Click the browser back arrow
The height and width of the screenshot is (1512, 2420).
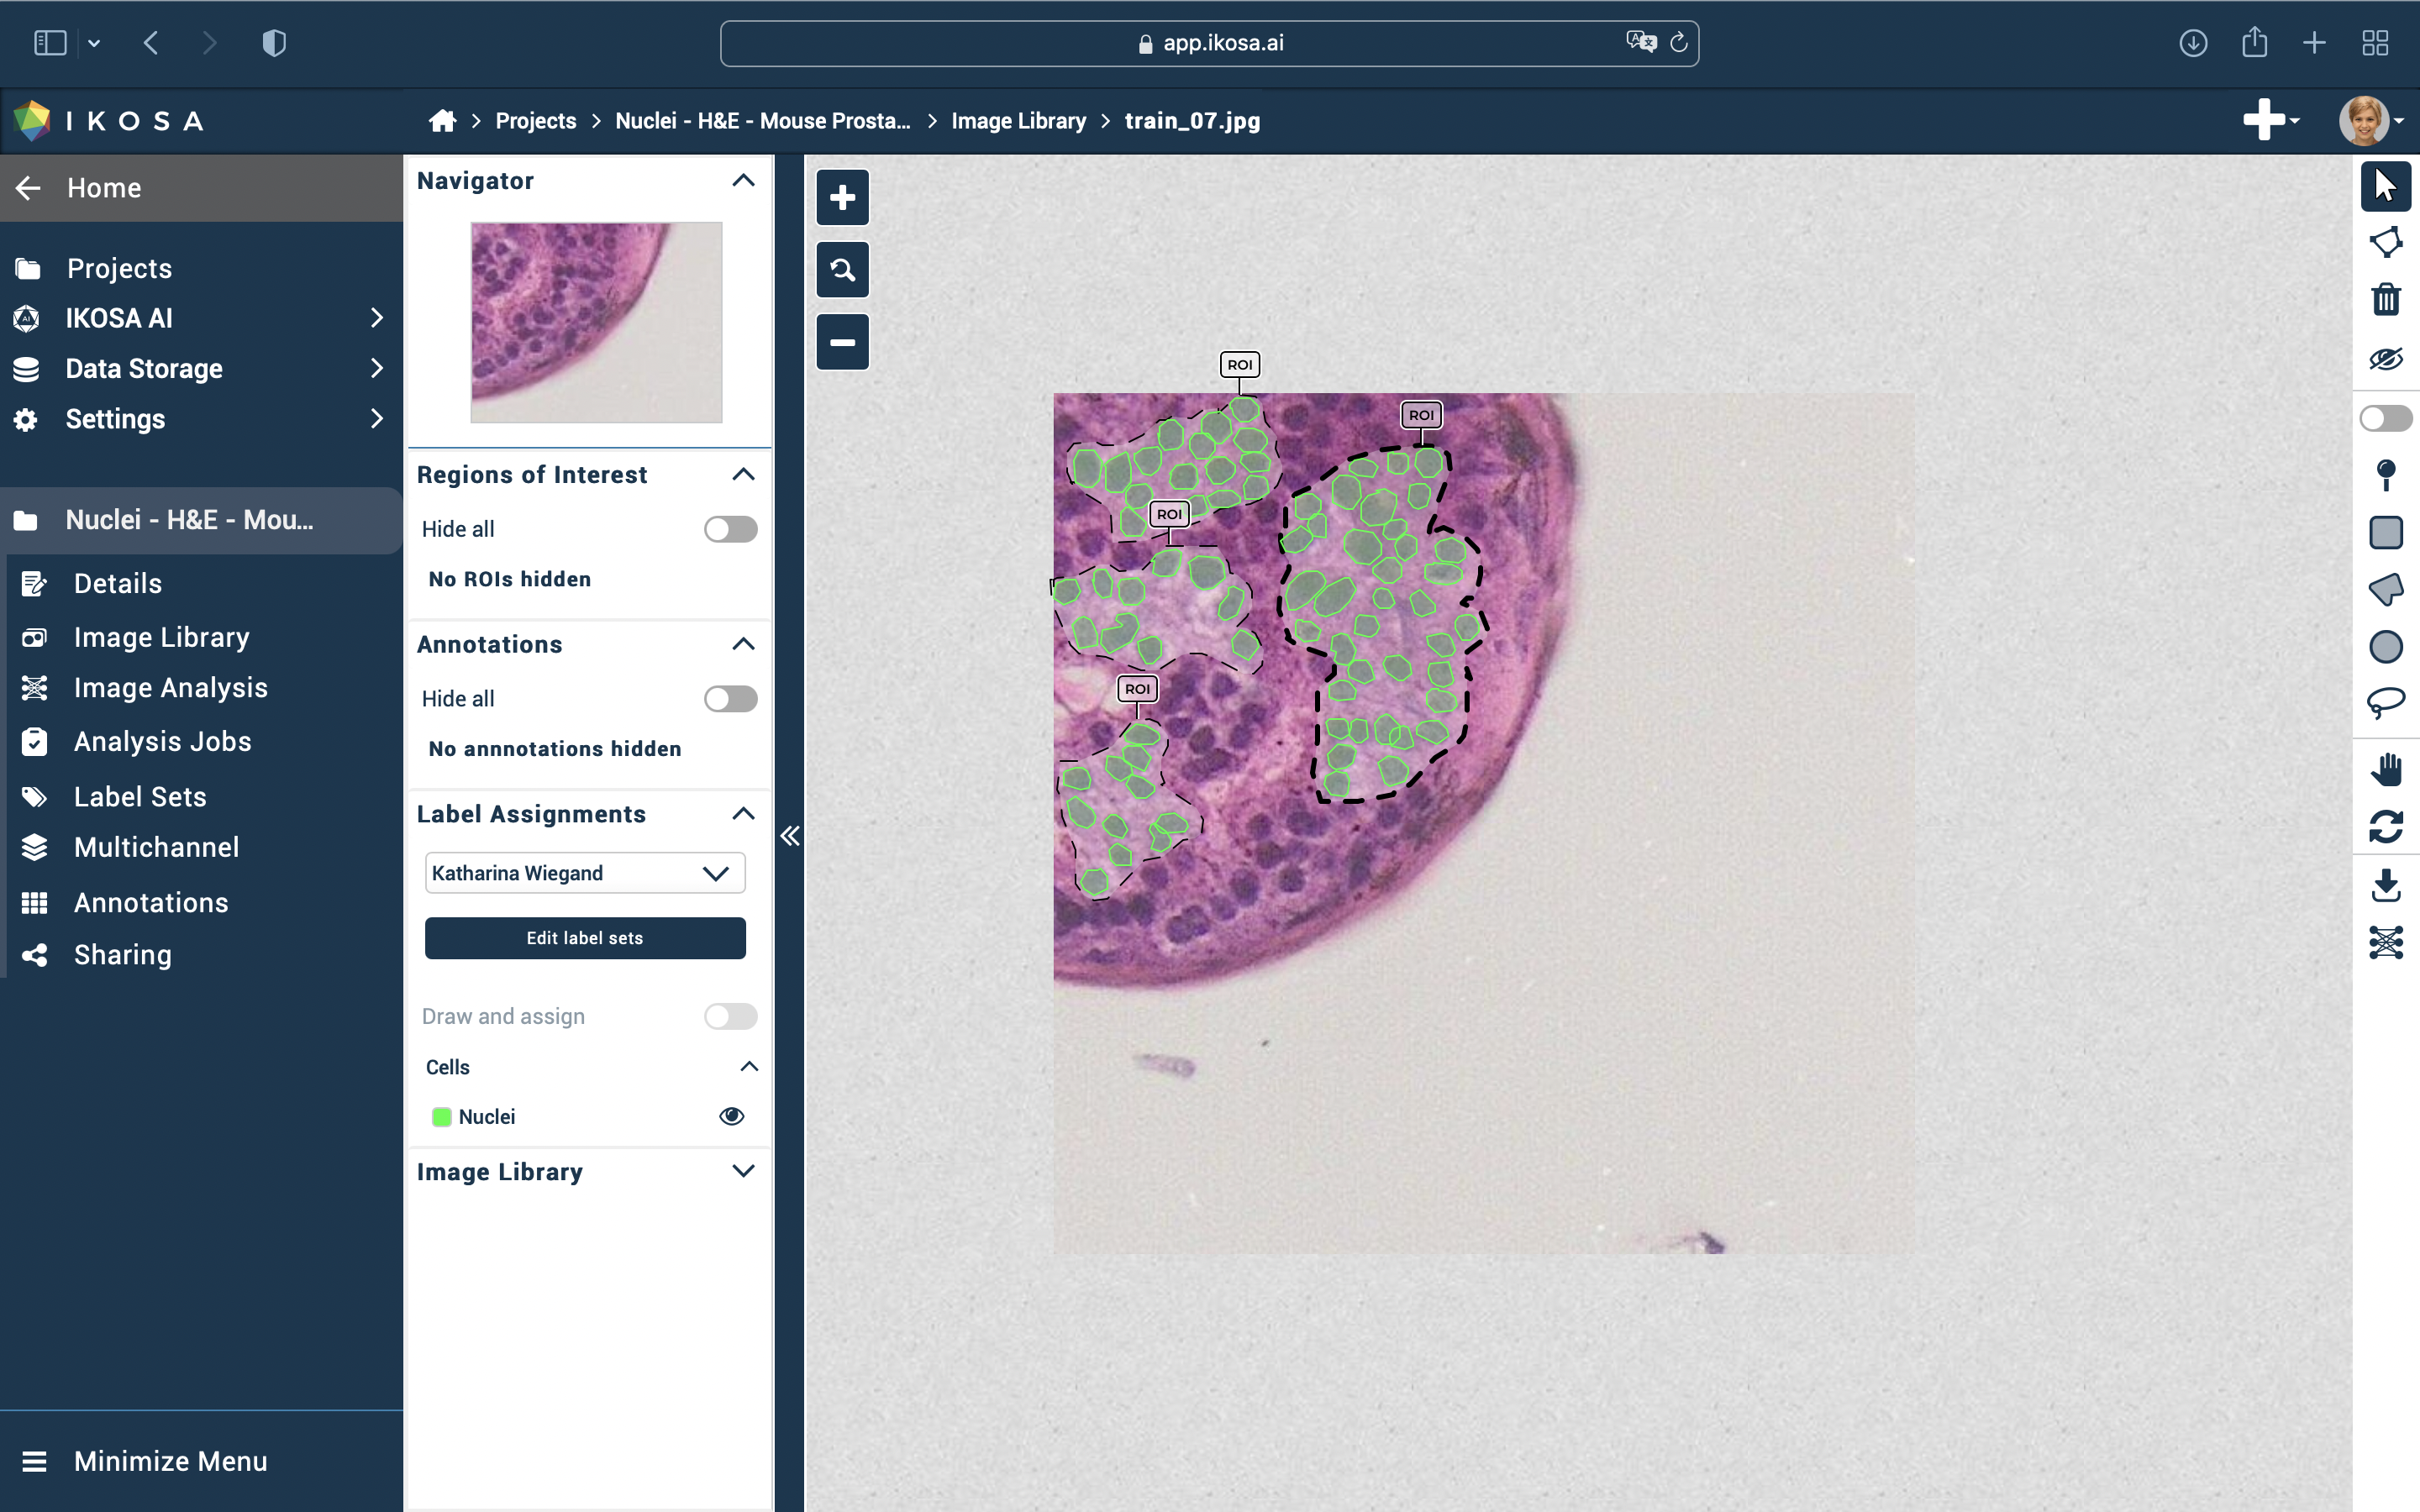(x=151, y=43)
